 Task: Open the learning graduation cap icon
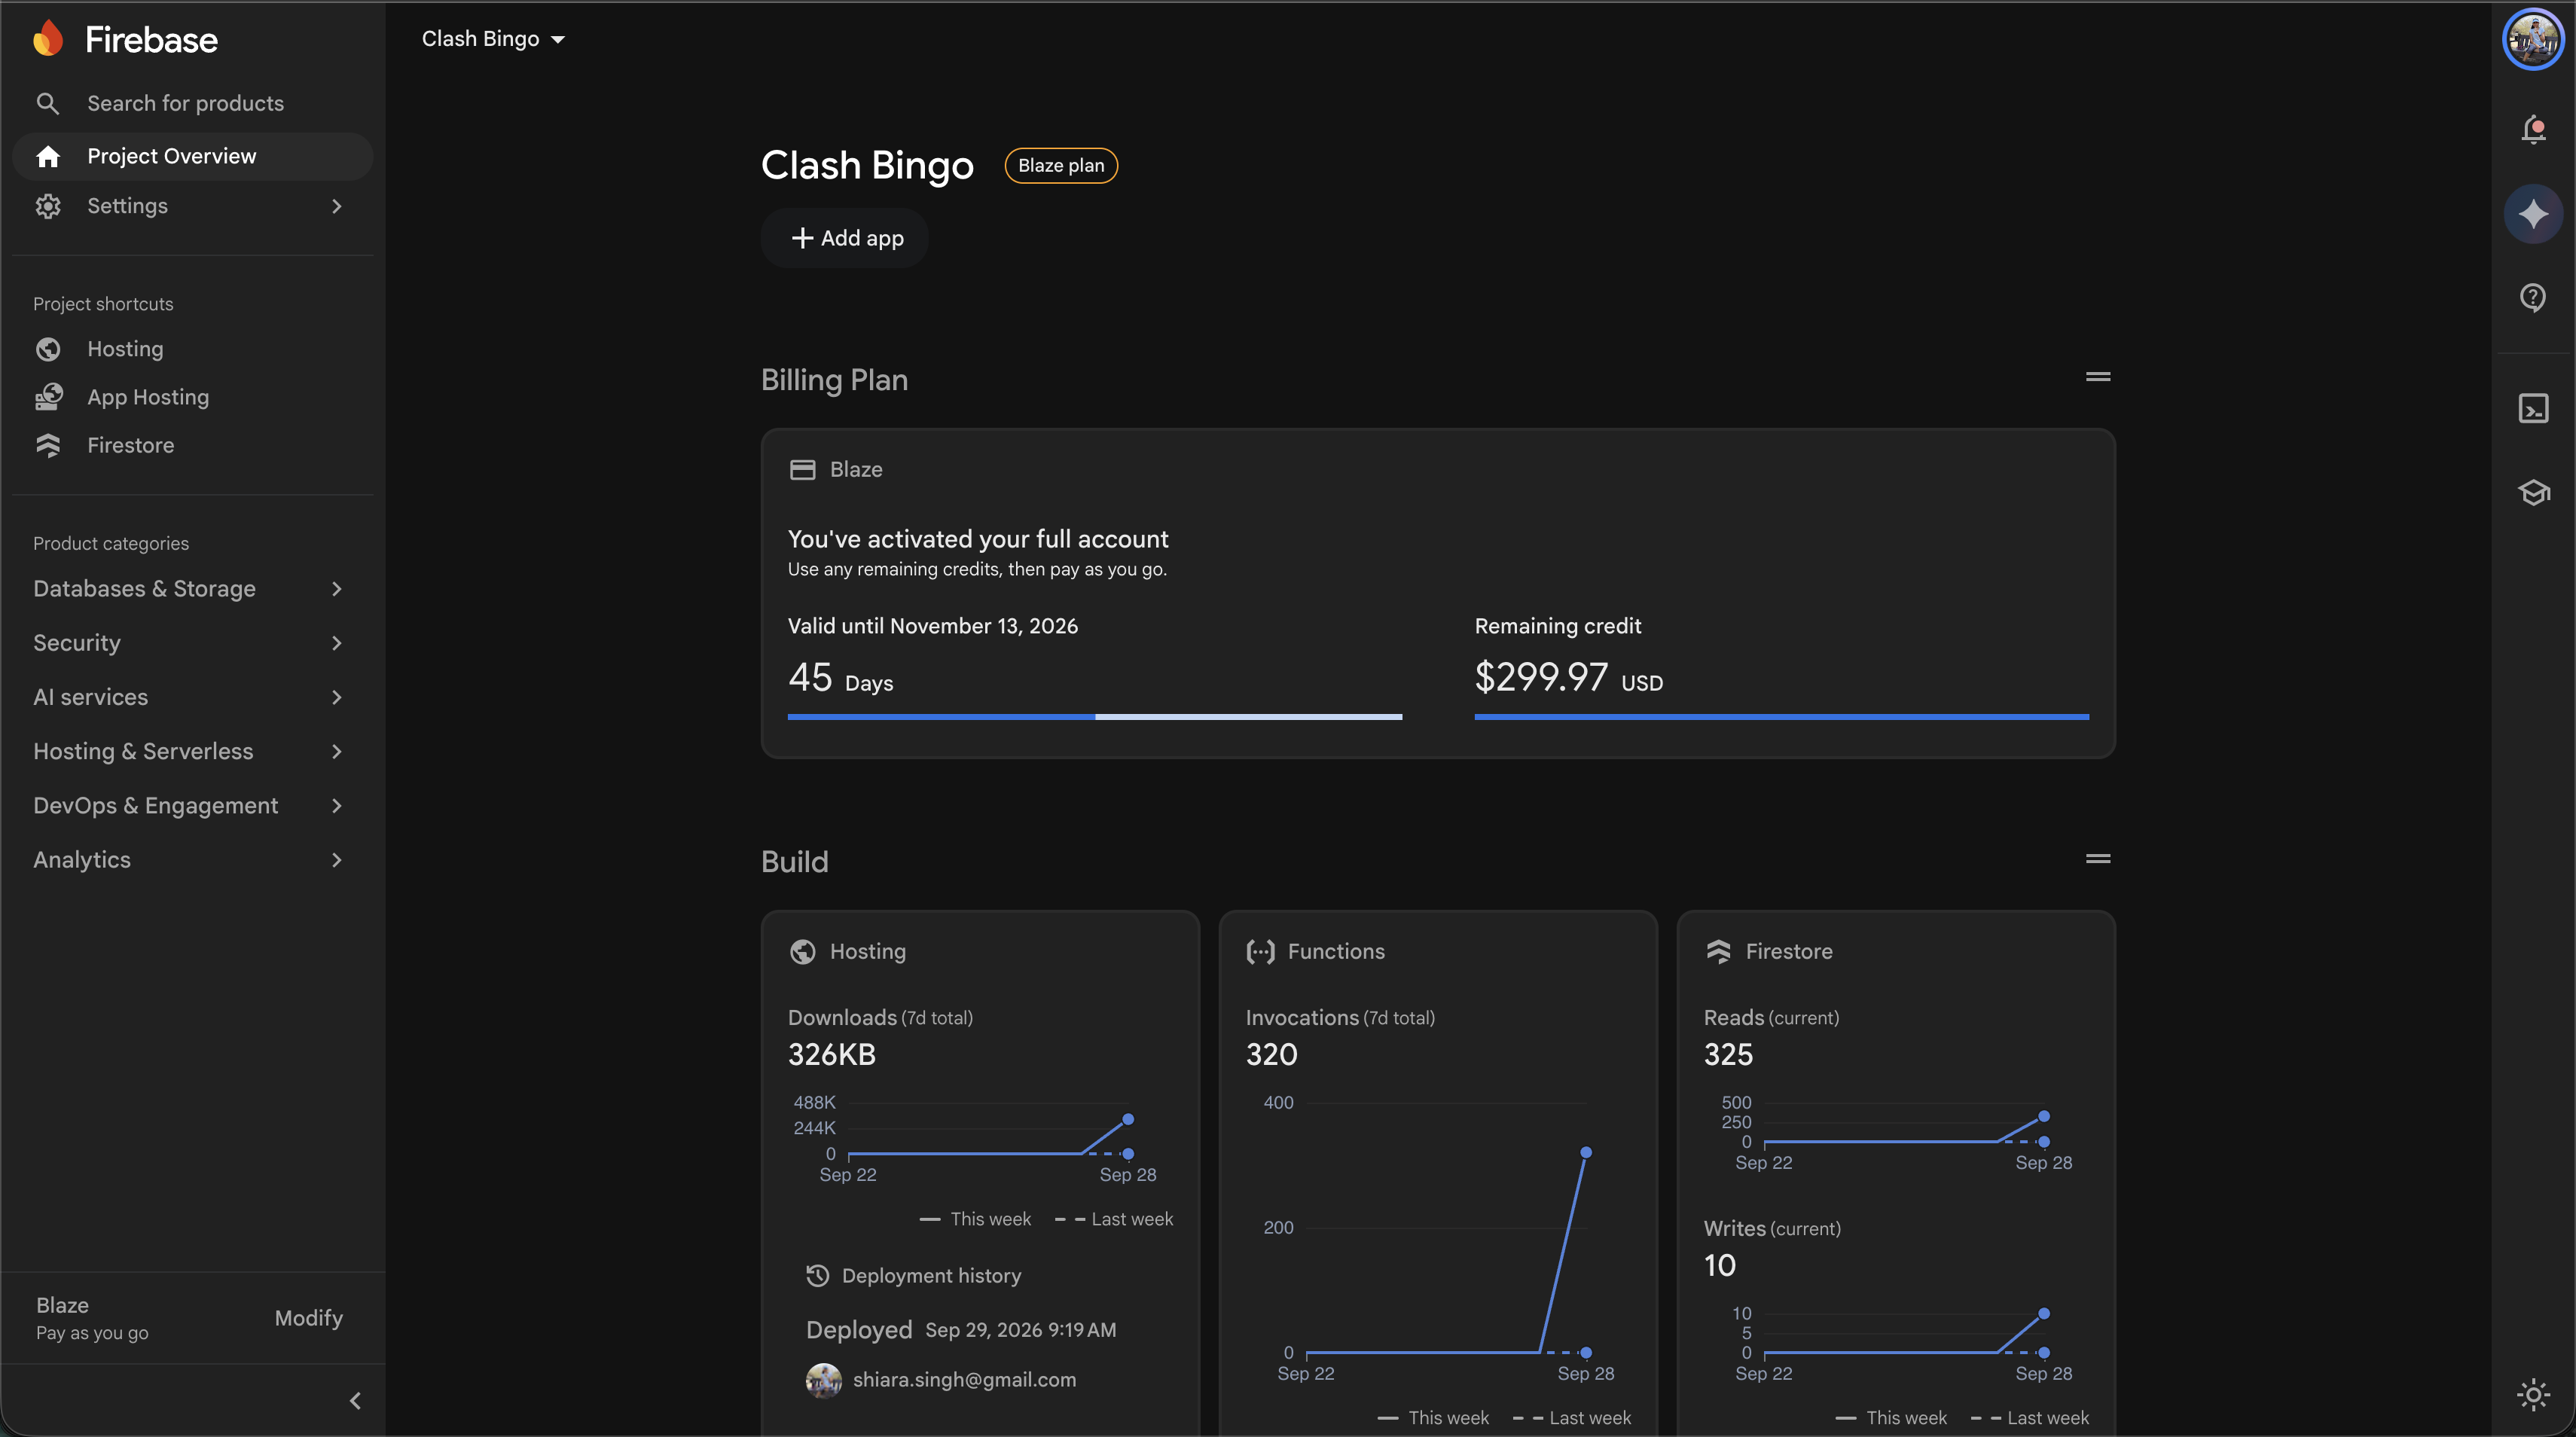coord(2533,492)
